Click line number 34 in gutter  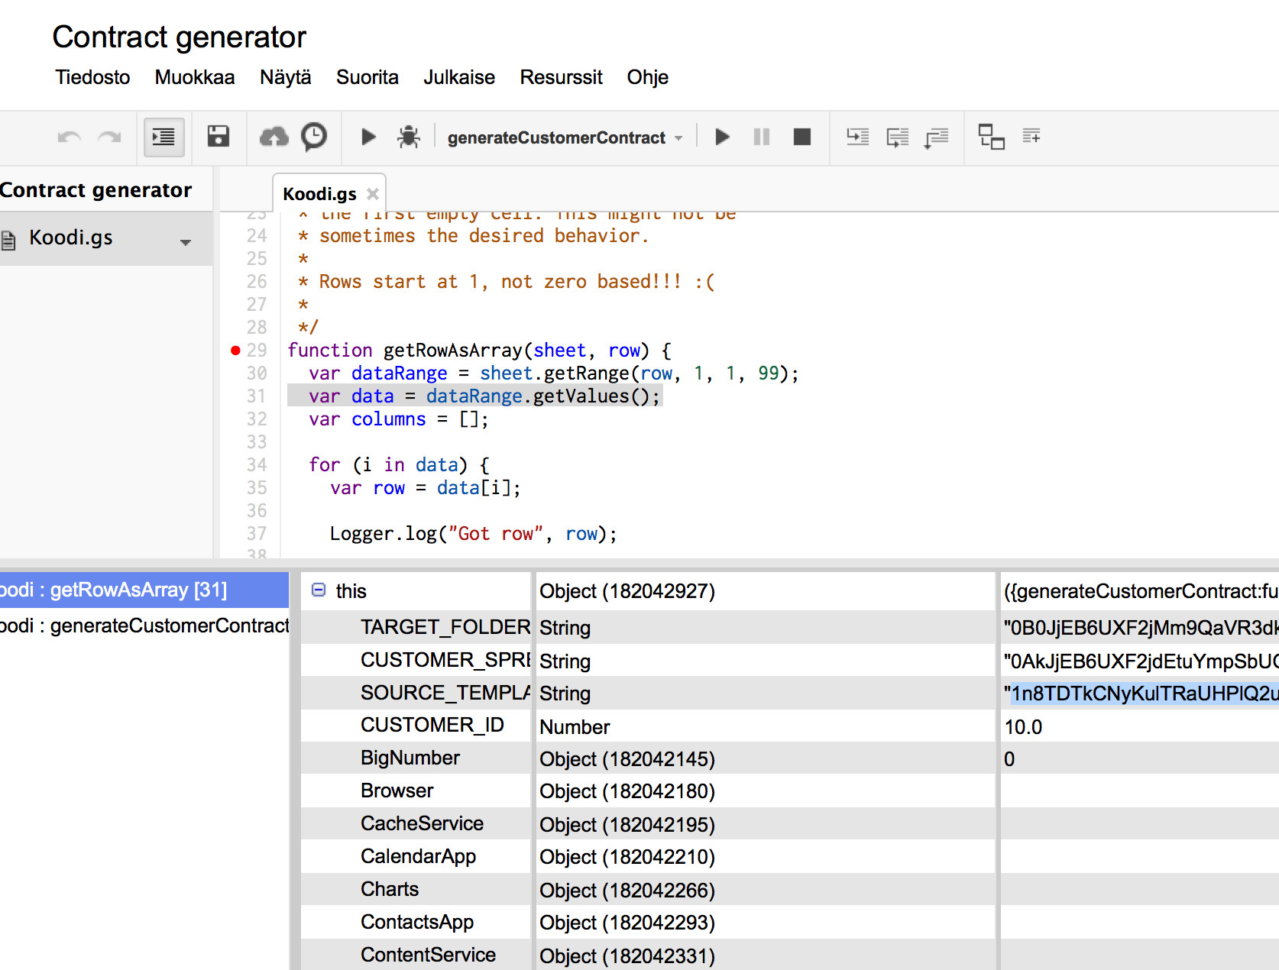click(x=257, y=465)
